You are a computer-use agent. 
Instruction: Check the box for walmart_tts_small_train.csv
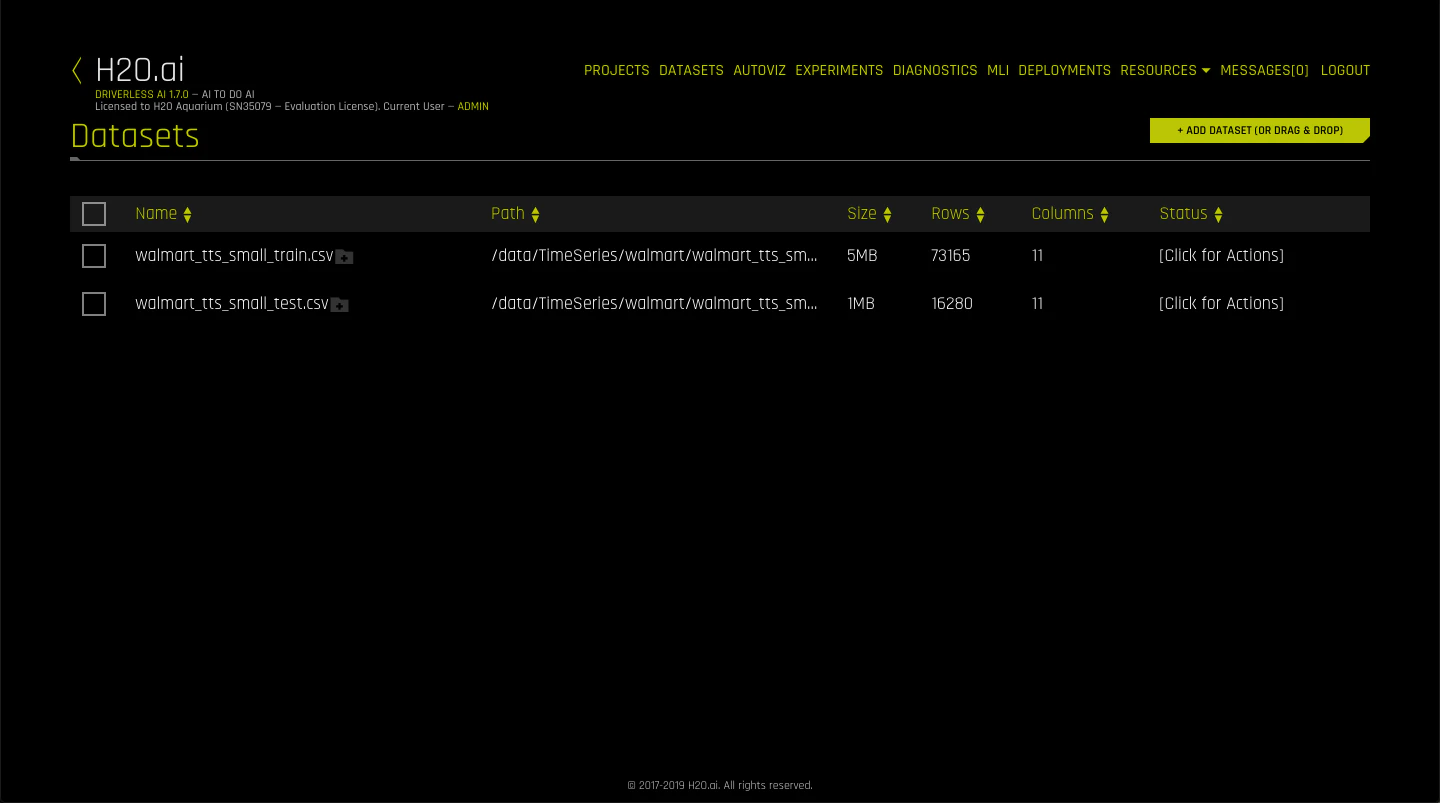tap(94, 256)
